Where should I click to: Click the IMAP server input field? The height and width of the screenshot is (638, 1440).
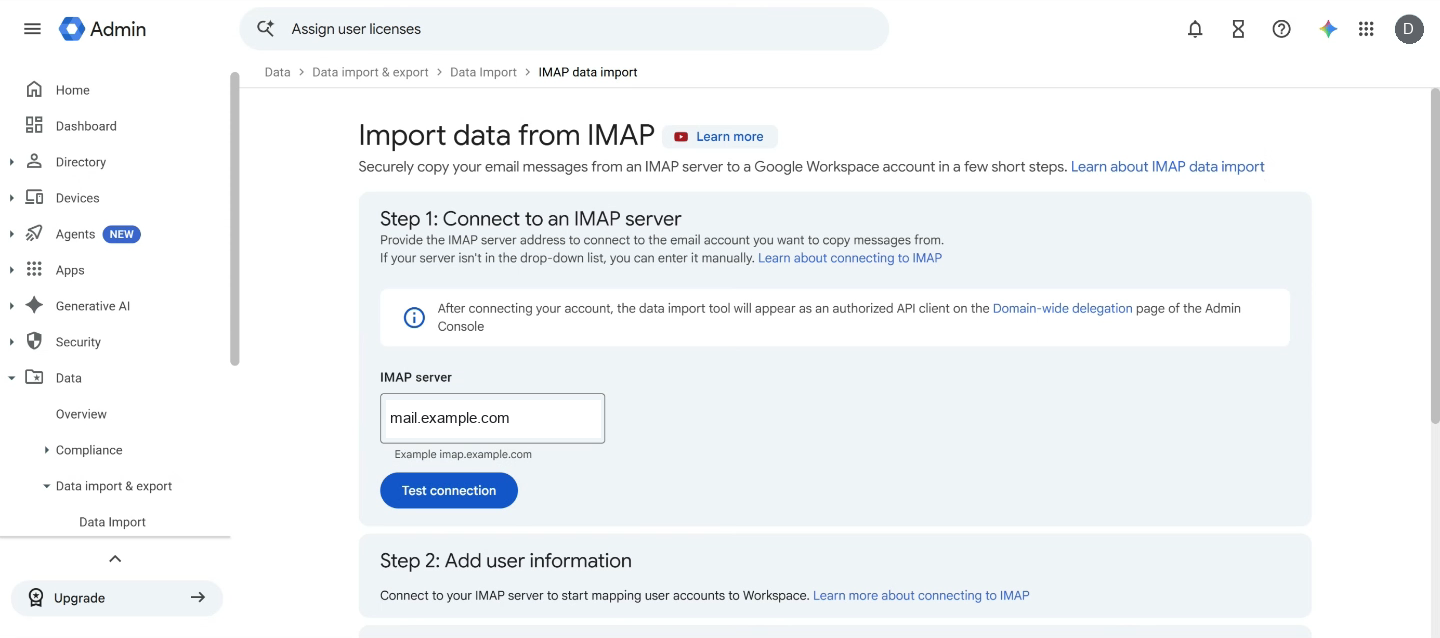[x=492, y=418]
